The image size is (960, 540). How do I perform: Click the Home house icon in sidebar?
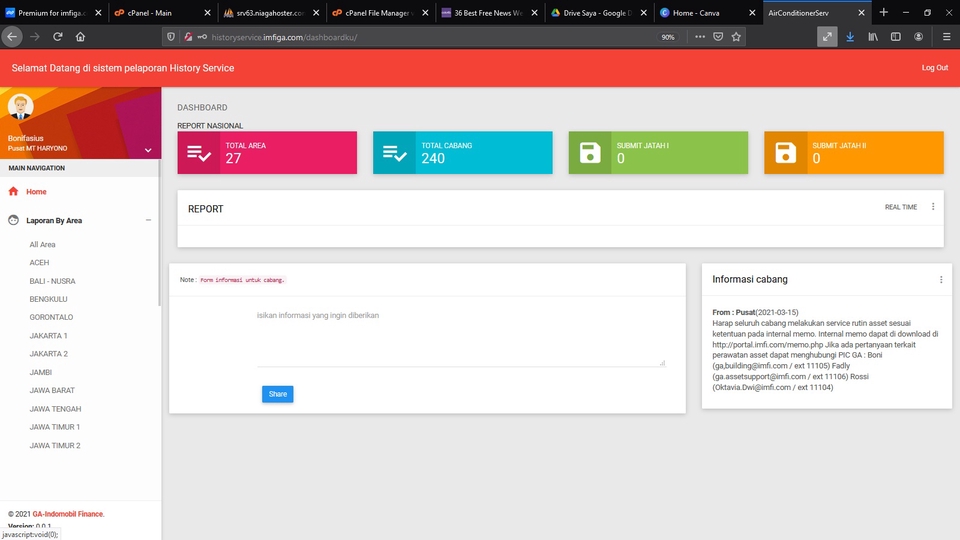(13, 191)
